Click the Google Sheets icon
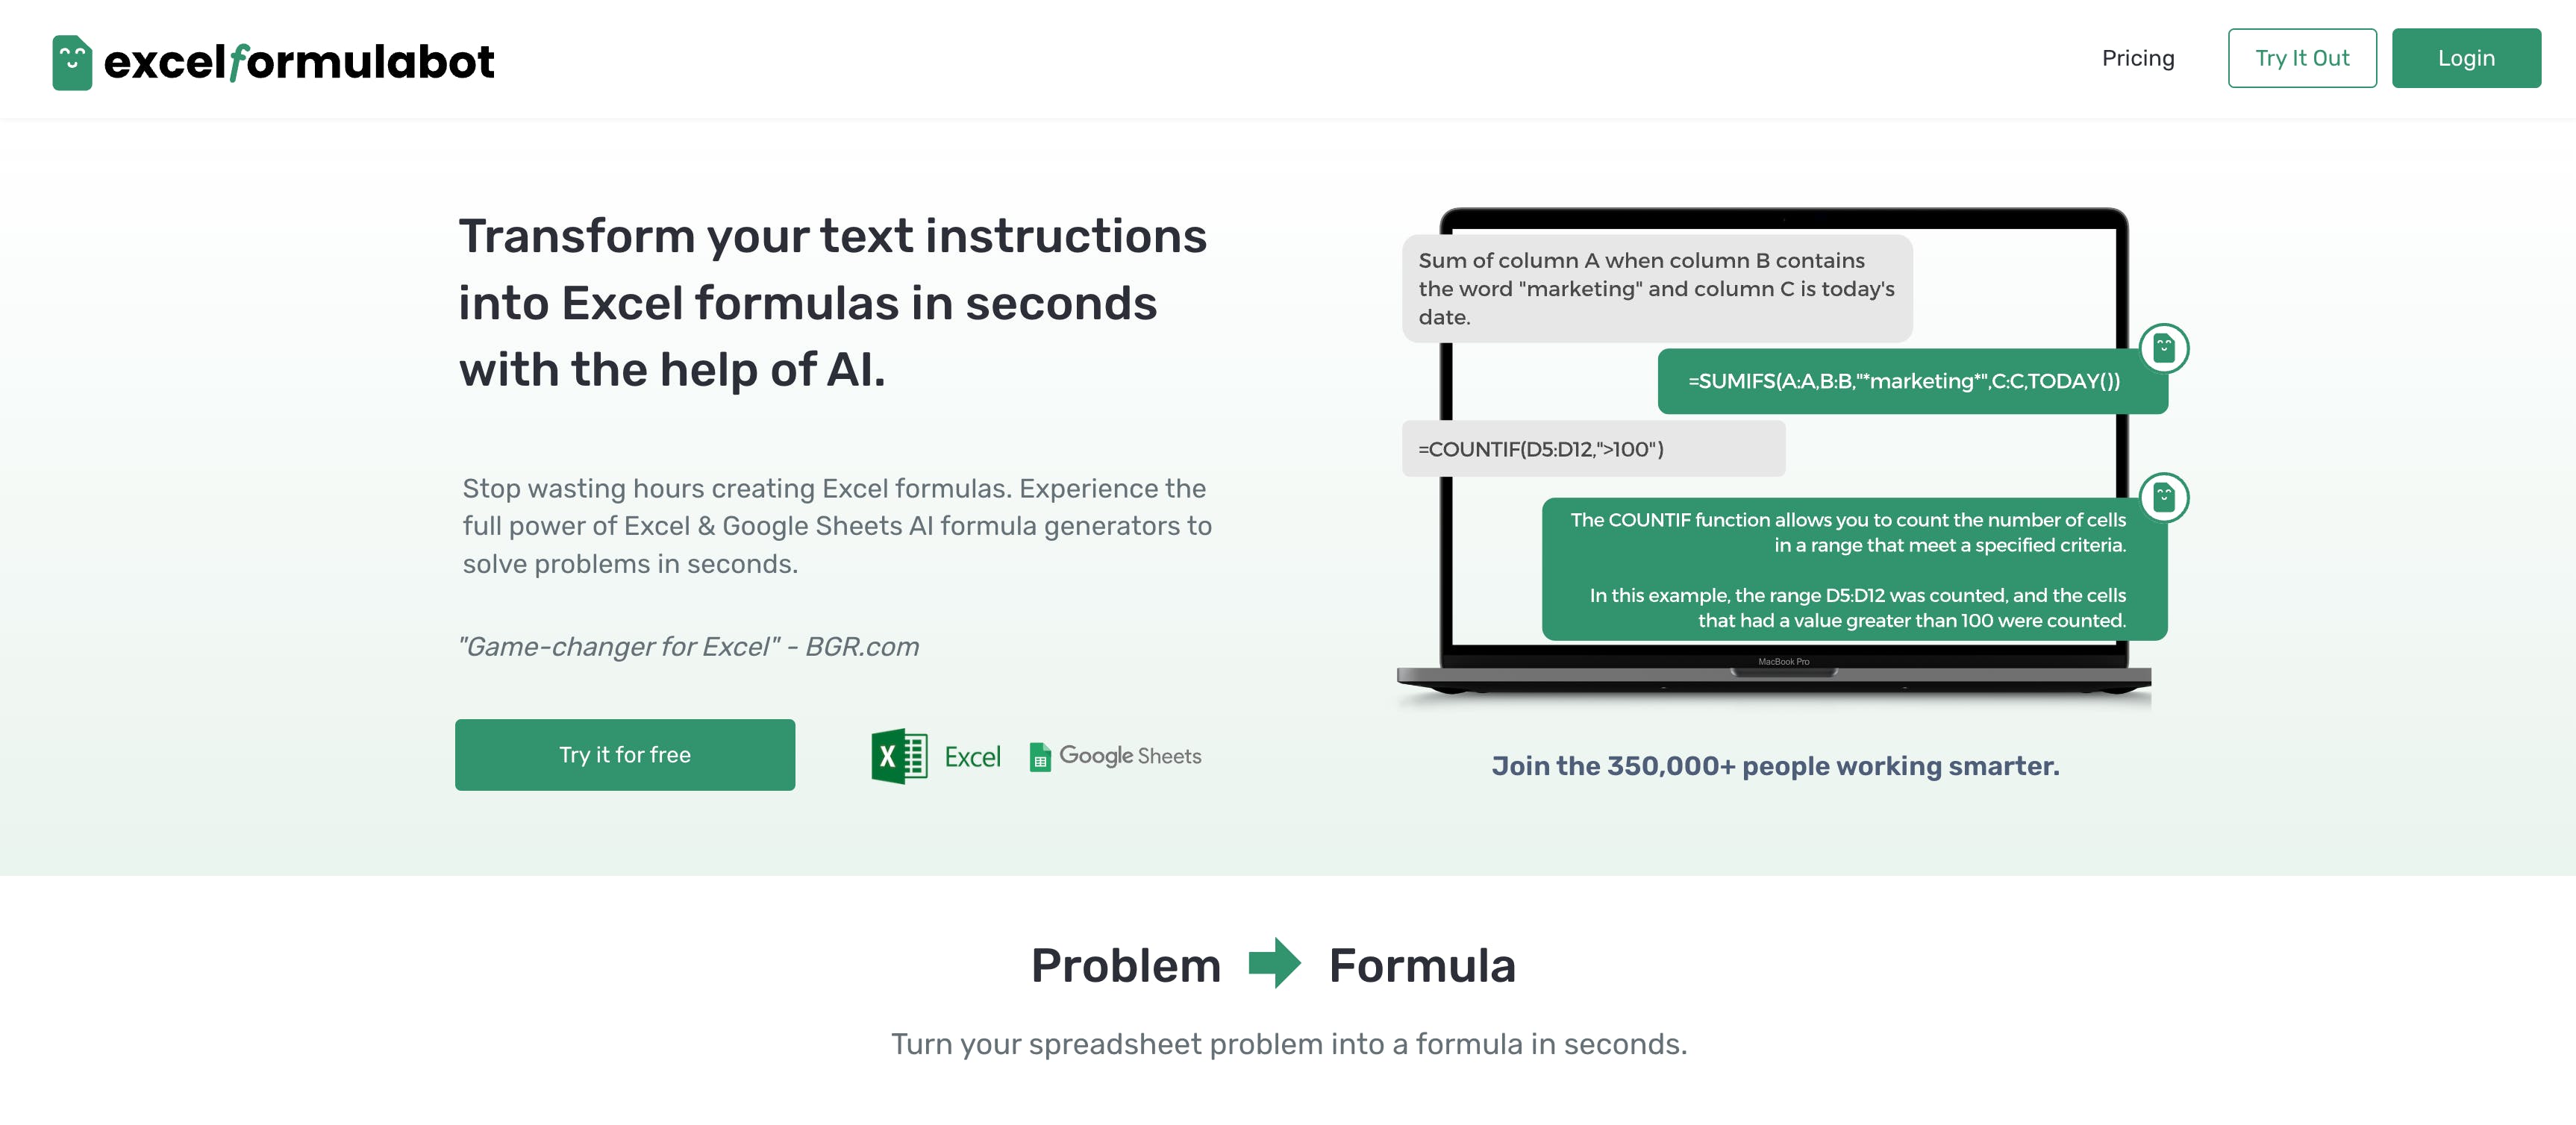Image resolution: width=2576 pixels, height=1125 pixels. click(x=1040, y=757)
